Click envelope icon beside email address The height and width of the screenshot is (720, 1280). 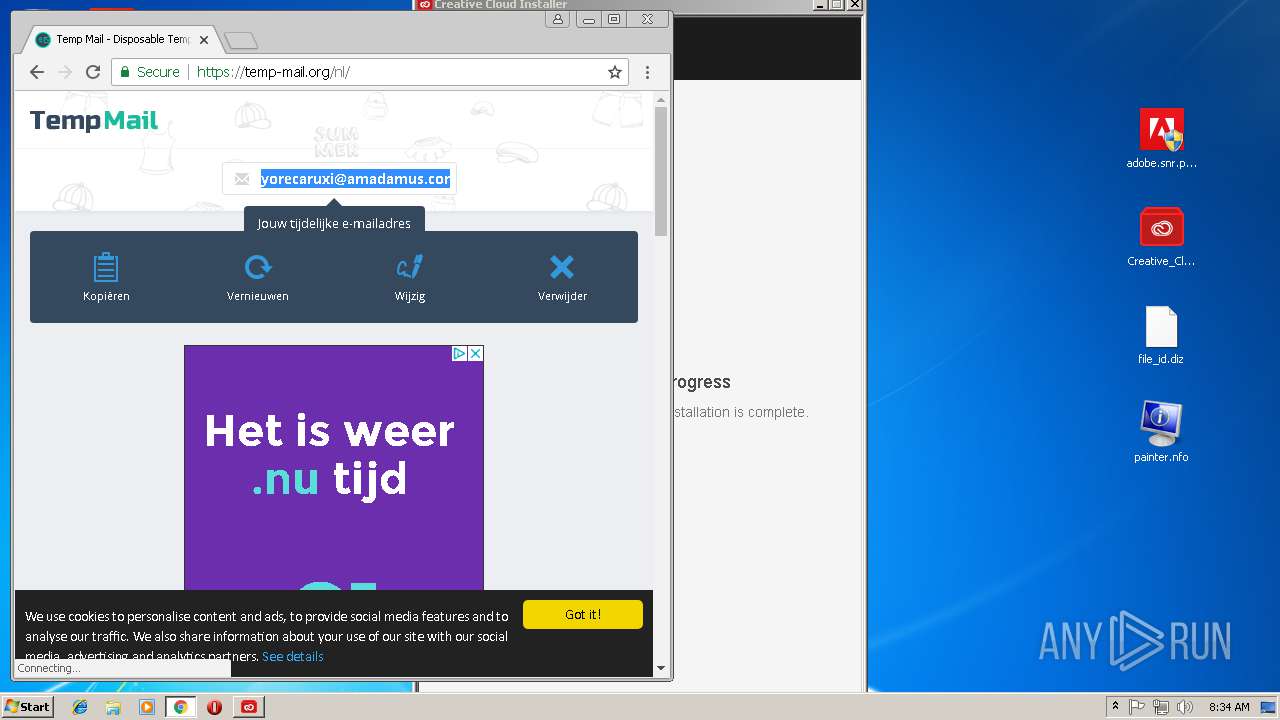[x=242, y=179]
